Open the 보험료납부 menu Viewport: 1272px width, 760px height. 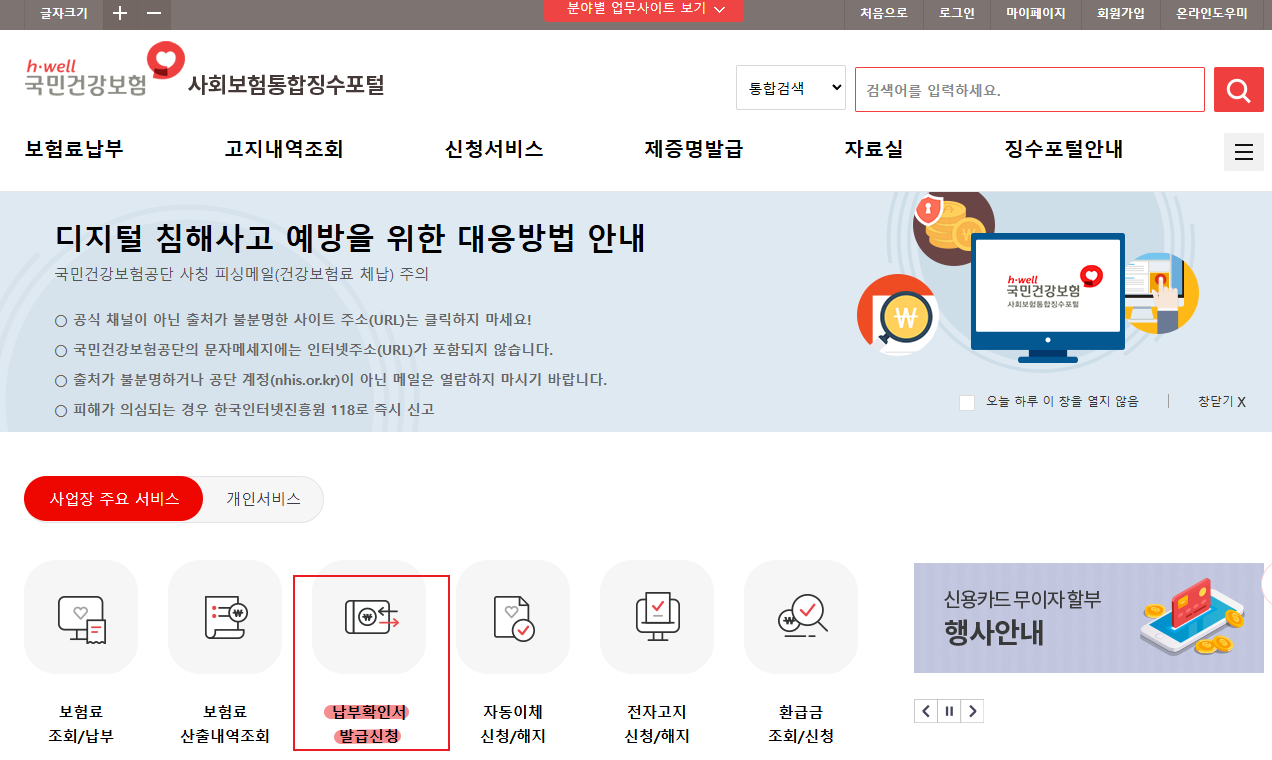[x=74, y=149]
